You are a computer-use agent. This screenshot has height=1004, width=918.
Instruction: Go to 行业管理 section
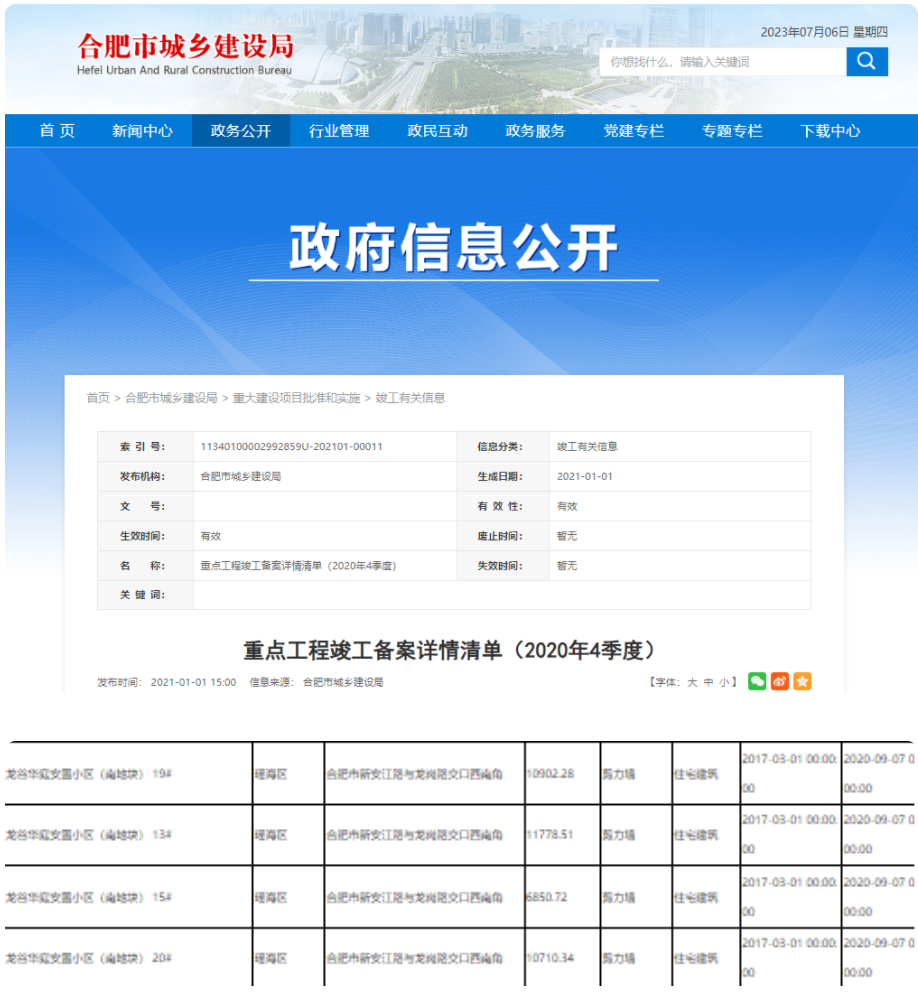coord(339,131)
